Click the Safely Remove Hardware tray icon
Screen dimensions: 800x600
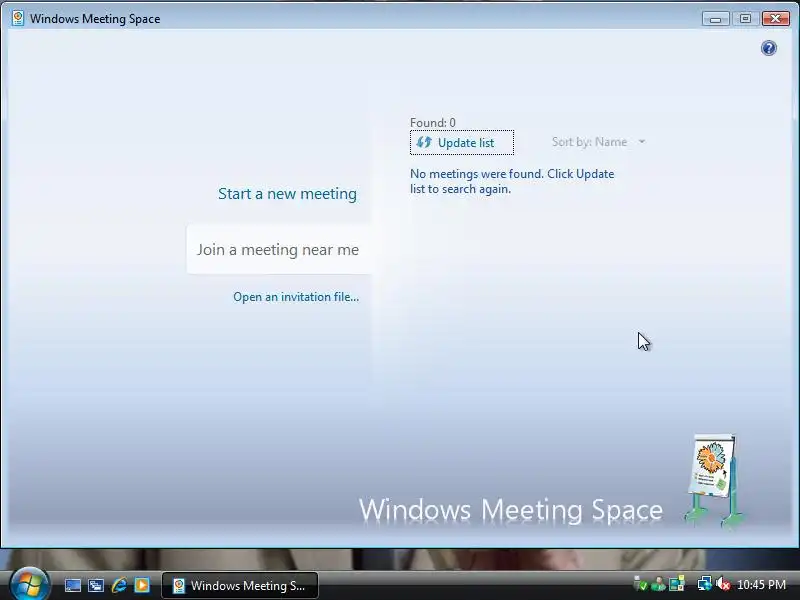[640, 583]
